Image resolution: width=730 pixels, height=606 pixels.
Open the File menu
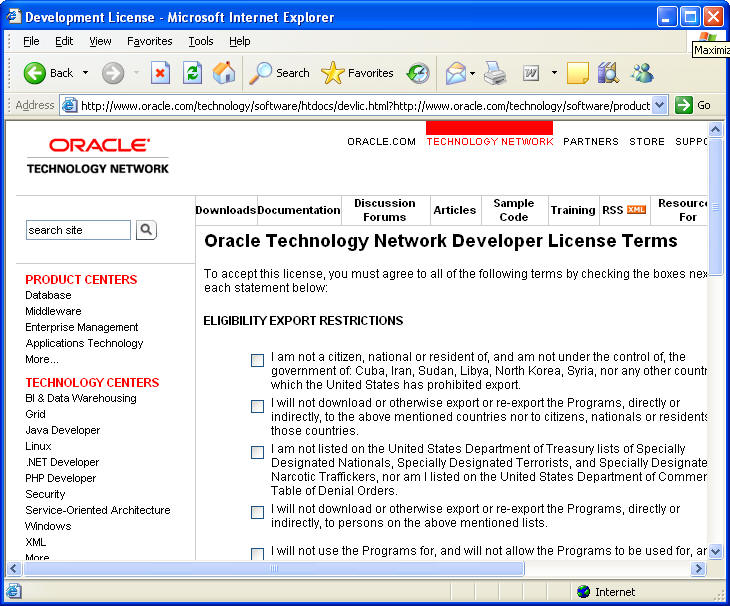pyautogui.click(x=31, y=41)
